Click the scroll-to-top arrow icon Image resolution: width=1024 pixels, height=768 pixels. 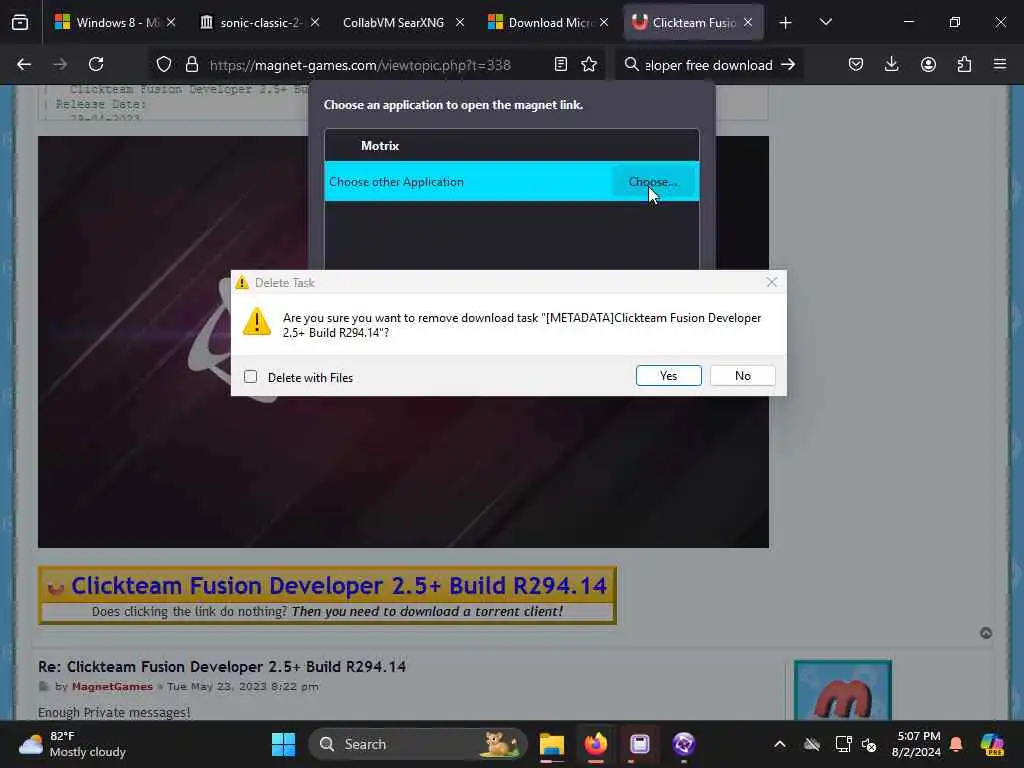pos(986,633)
